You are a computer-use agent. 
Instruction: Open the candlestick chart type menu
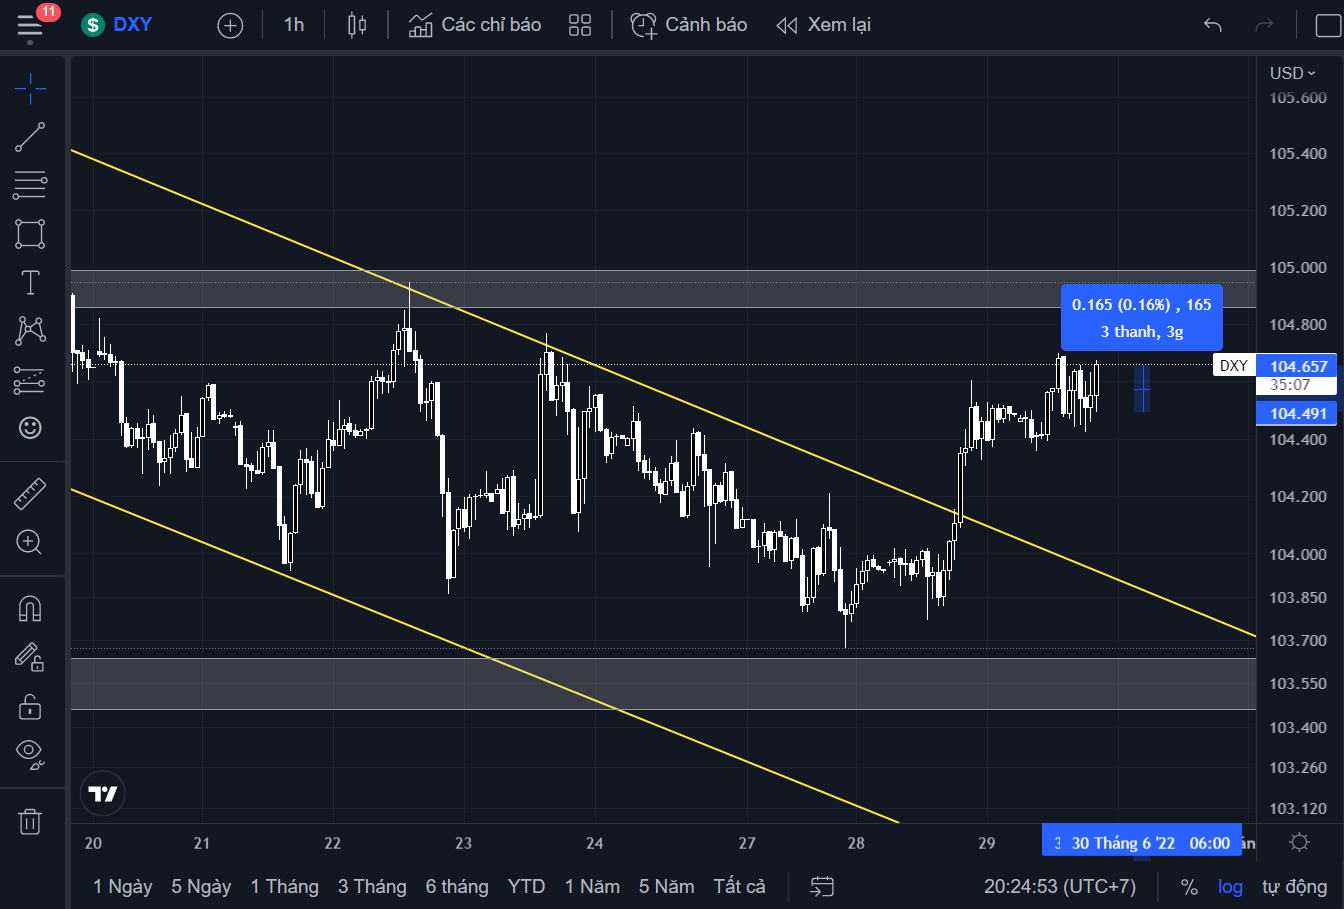357,25
